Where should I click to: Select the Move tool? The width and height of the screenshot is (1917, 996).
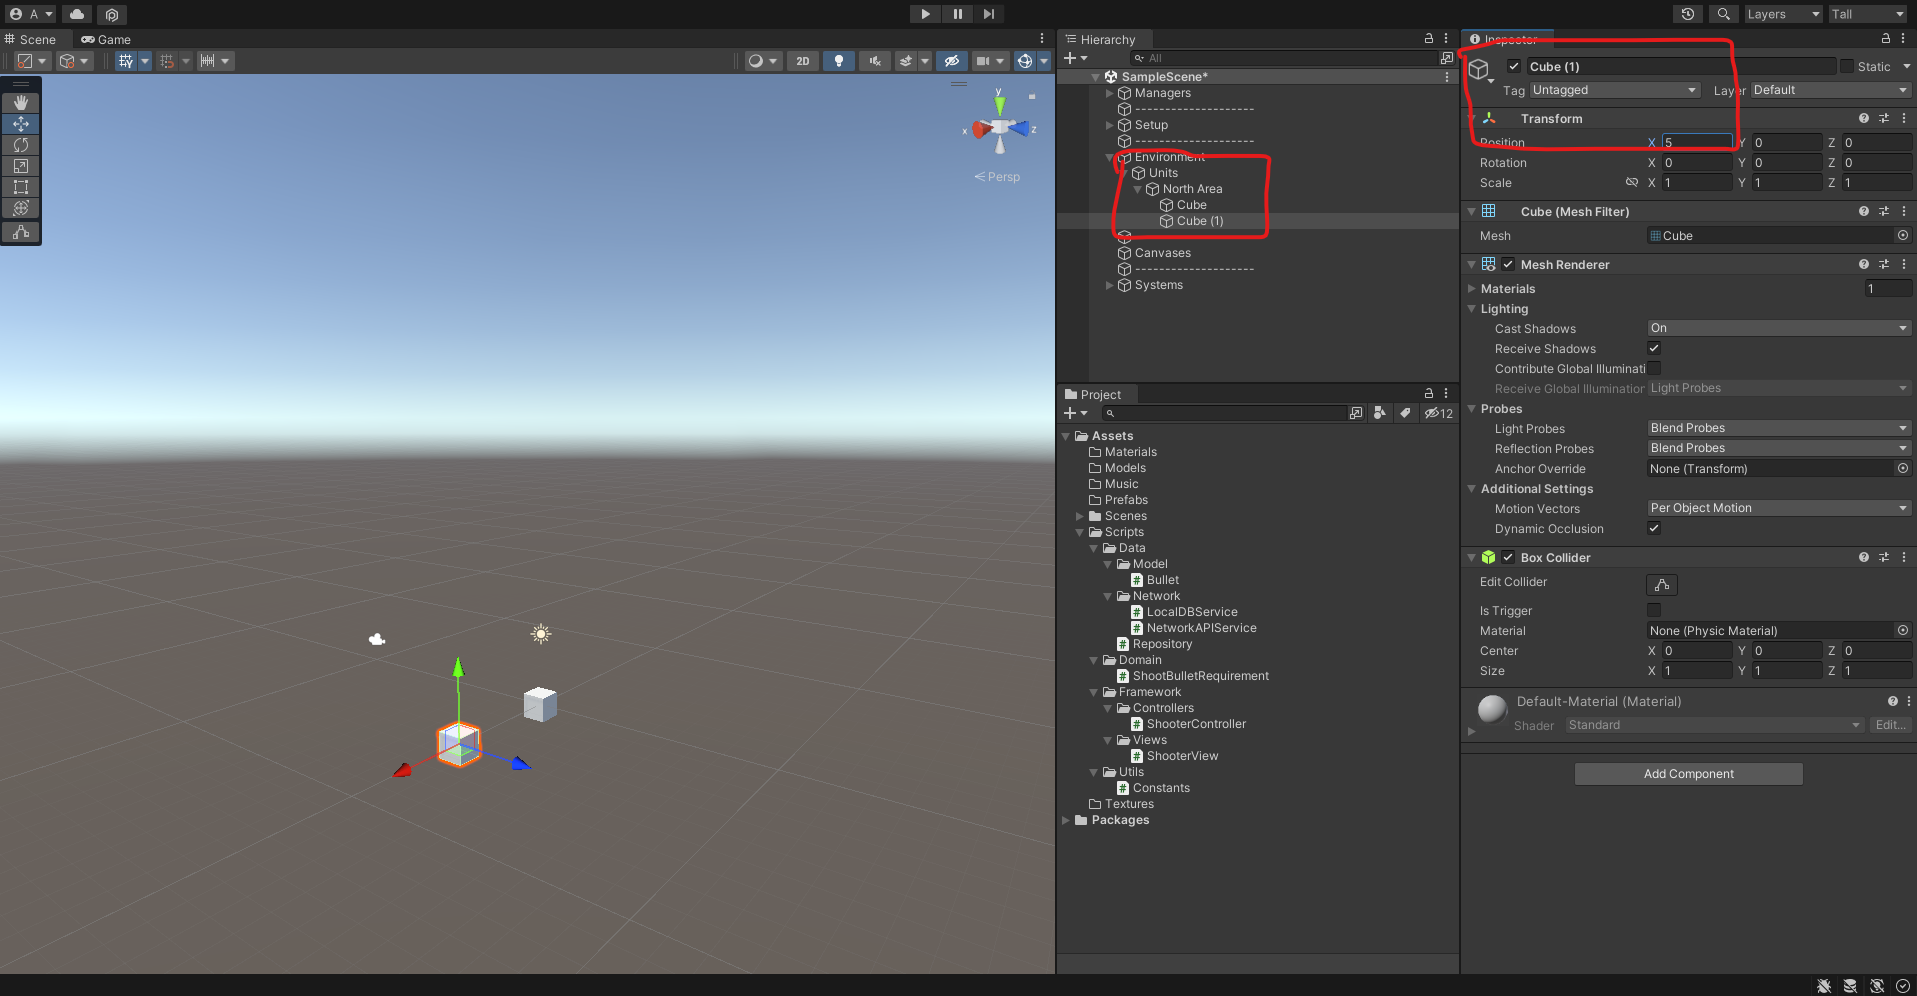point(21,124)
